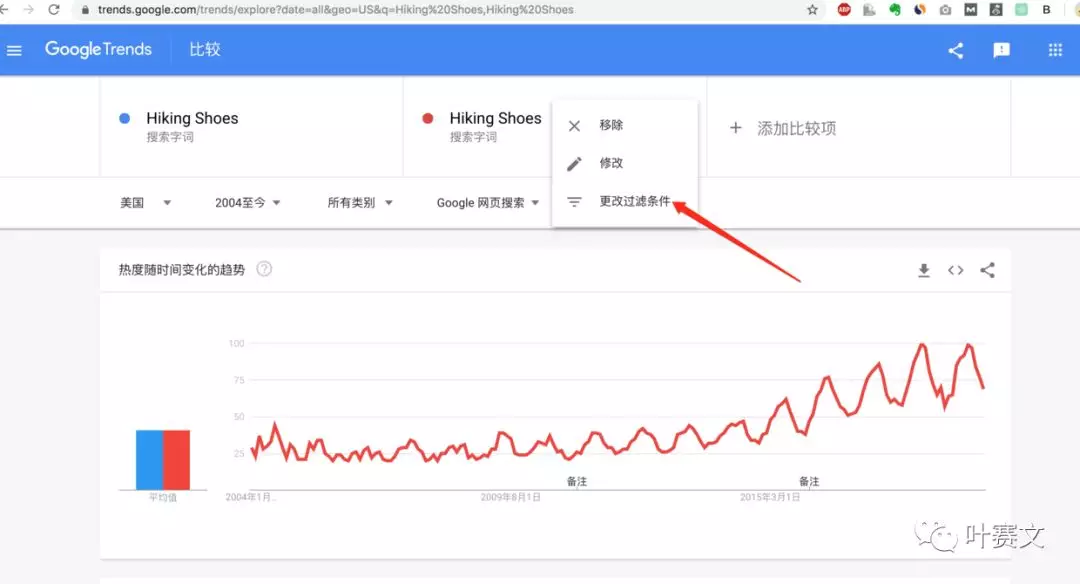Open the Google apps grid
Screen dimensions: 1080x584
[x=1054, y=49]
